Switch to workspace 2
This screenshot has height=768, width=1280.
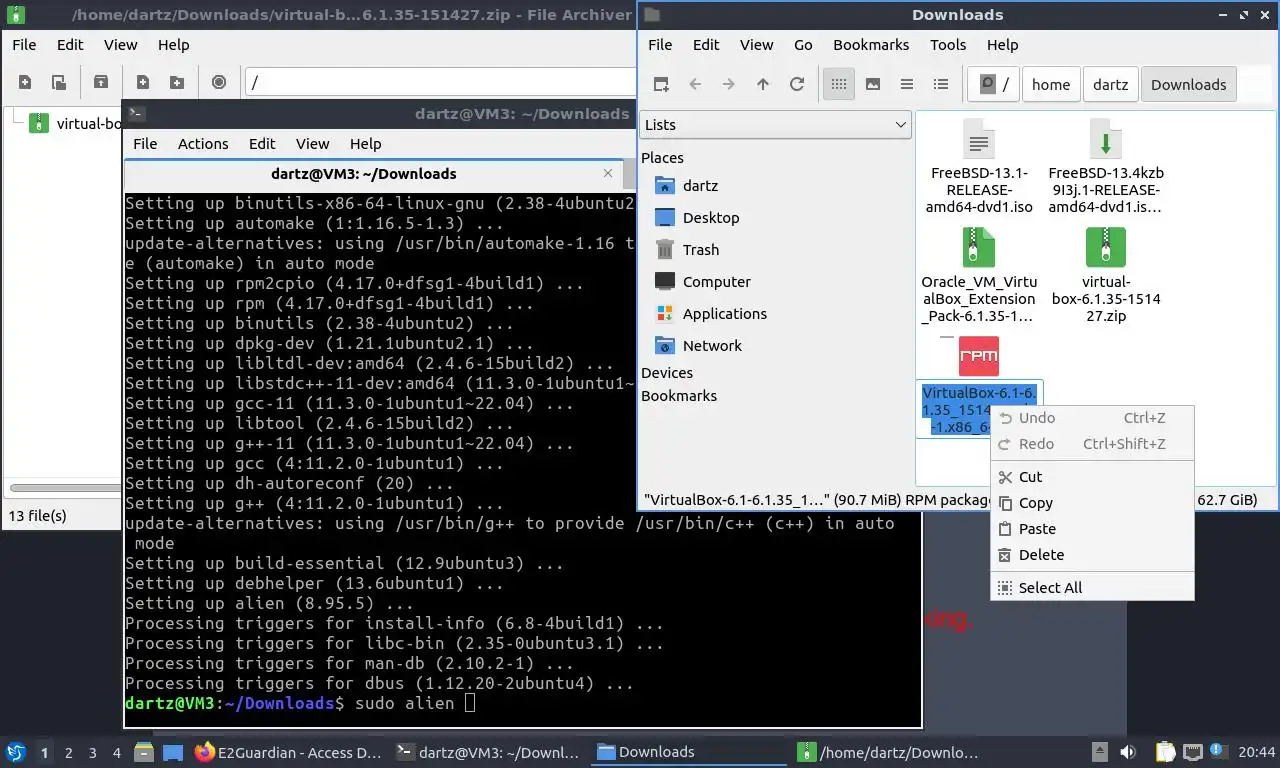[x=68, y=753]
